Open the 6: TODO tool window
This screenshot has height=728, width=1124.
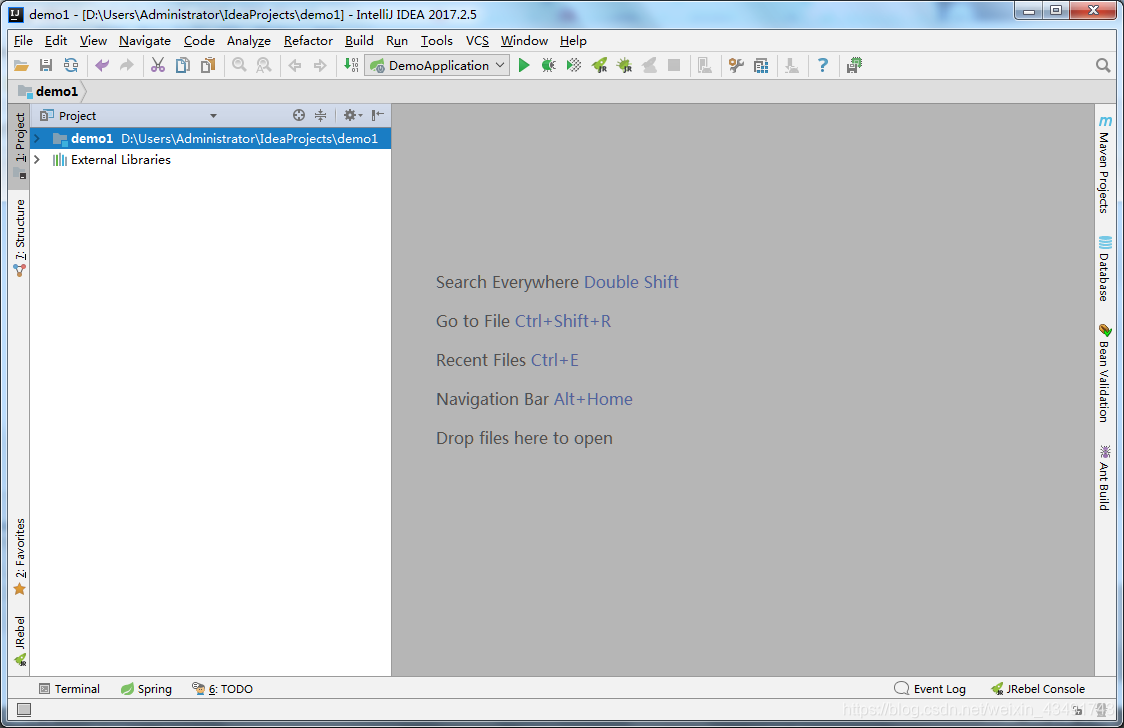tap(222, 689)
